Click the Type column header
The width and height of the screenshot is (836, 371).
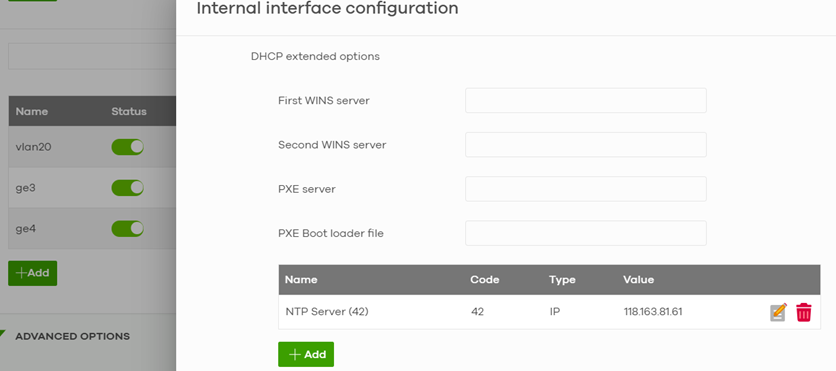coord(562,280)
